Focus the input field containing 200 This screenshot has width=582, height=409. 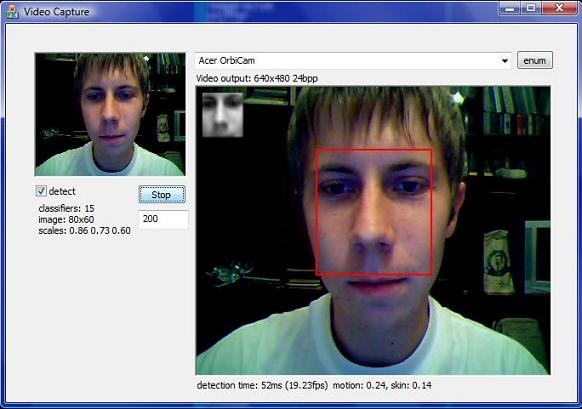[163, 219]
